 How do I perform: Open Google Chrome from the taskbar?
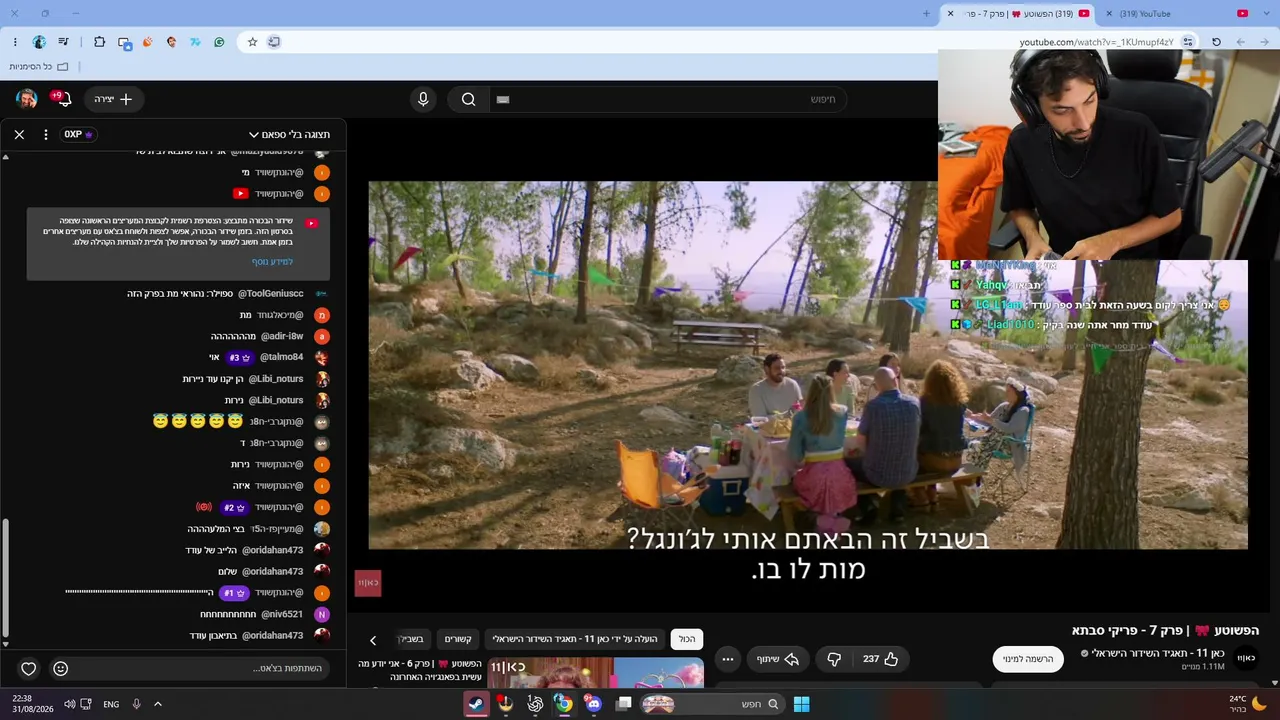564,704
